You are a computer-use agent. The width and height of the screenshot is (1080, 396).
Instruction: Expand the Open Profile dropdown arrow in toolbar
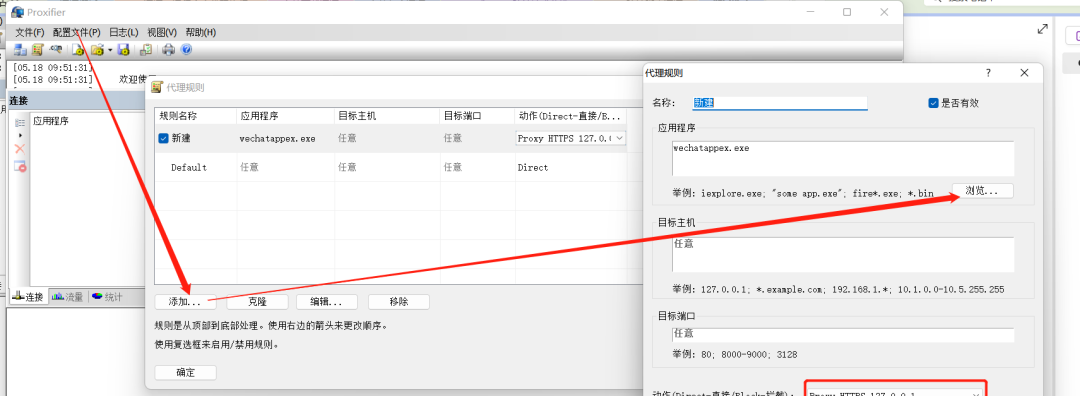[x=110, y=50]
